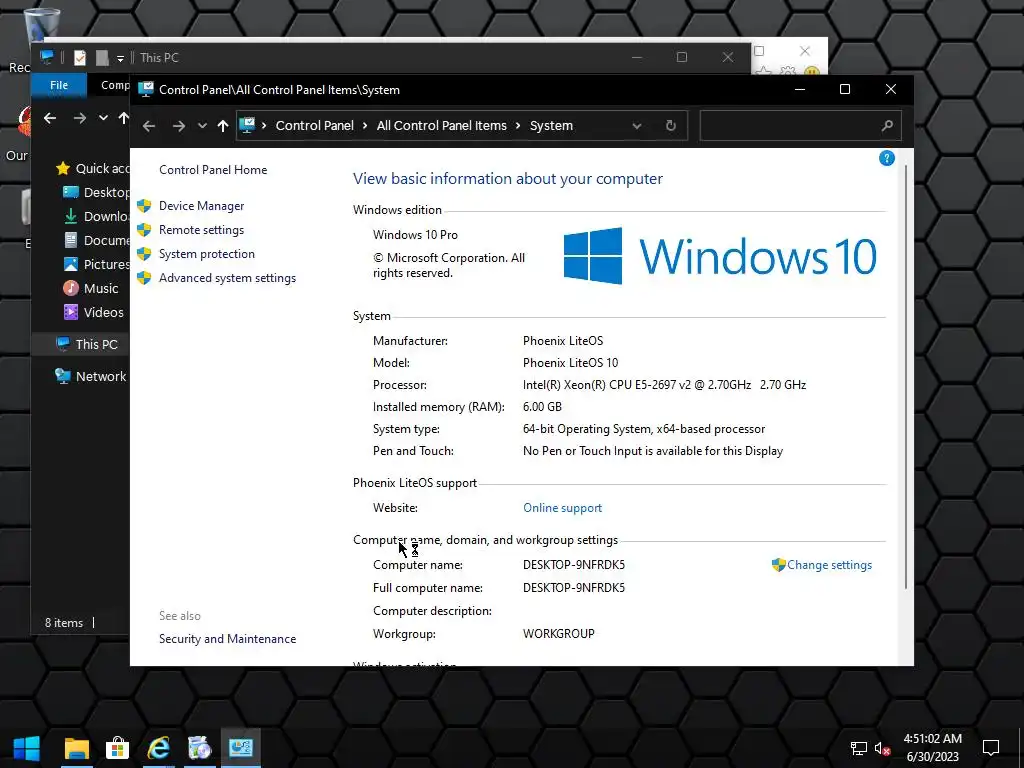Refresh the System control panel page
This screenshot has height=768, width=1024.
coord(671,125)
